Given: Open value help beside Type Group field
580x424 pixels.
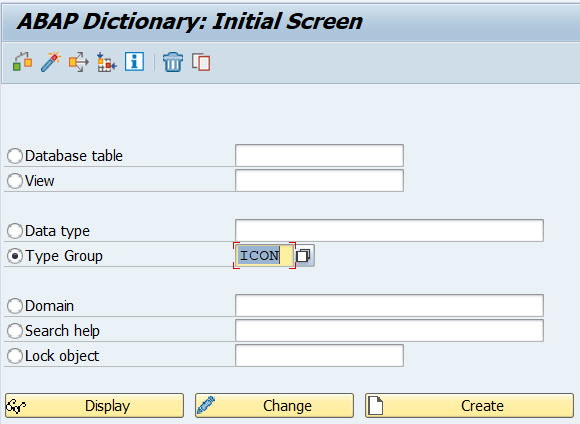Looking at the screenshot, I should tap(304, 255).
